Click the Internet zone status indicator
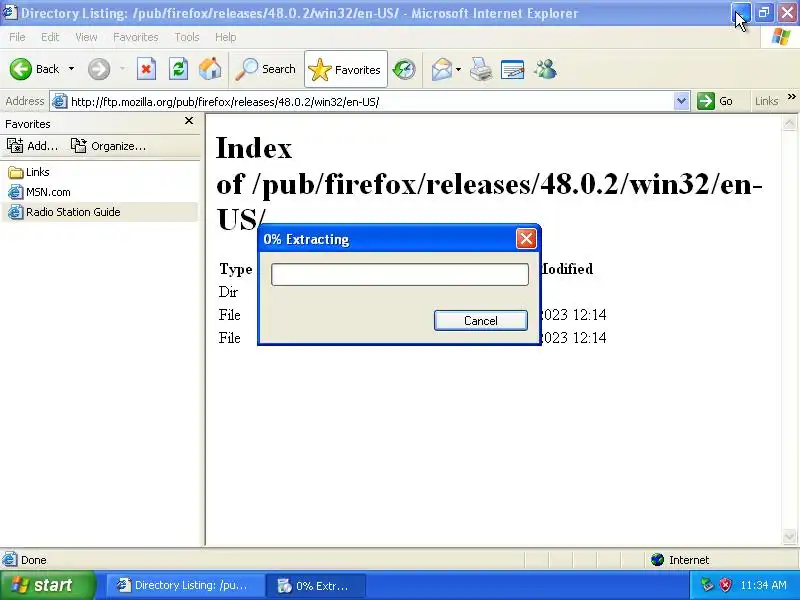Screen dimensions: 800x600 (x=680, y=560)
